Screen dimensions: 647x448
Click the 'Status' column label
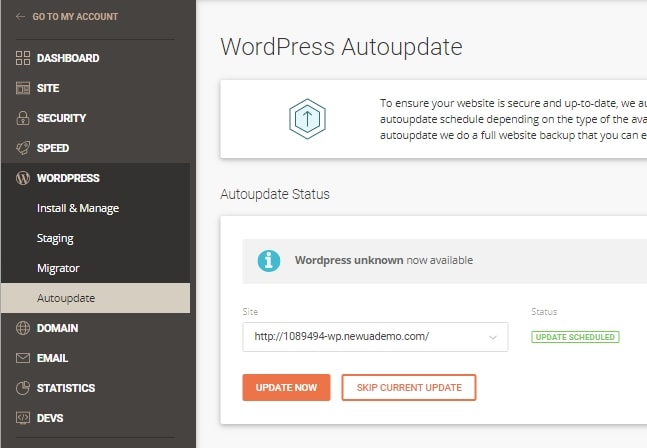click(544, 312)
